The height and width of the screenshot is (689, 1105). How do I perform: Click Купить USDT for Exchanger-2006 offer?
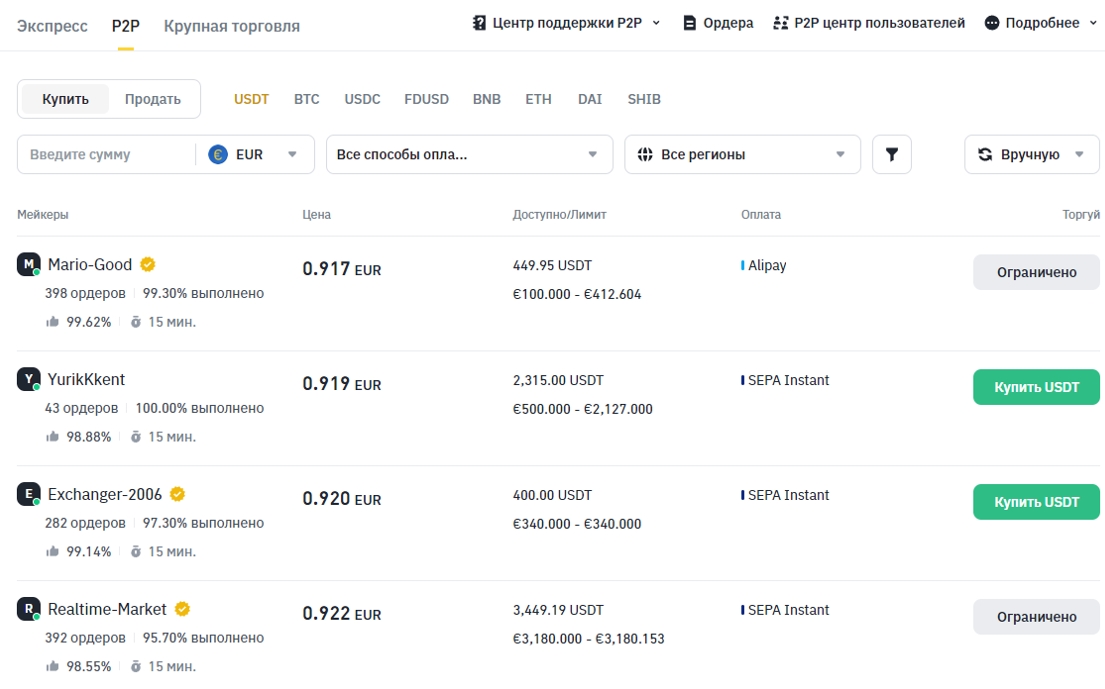1036,502
